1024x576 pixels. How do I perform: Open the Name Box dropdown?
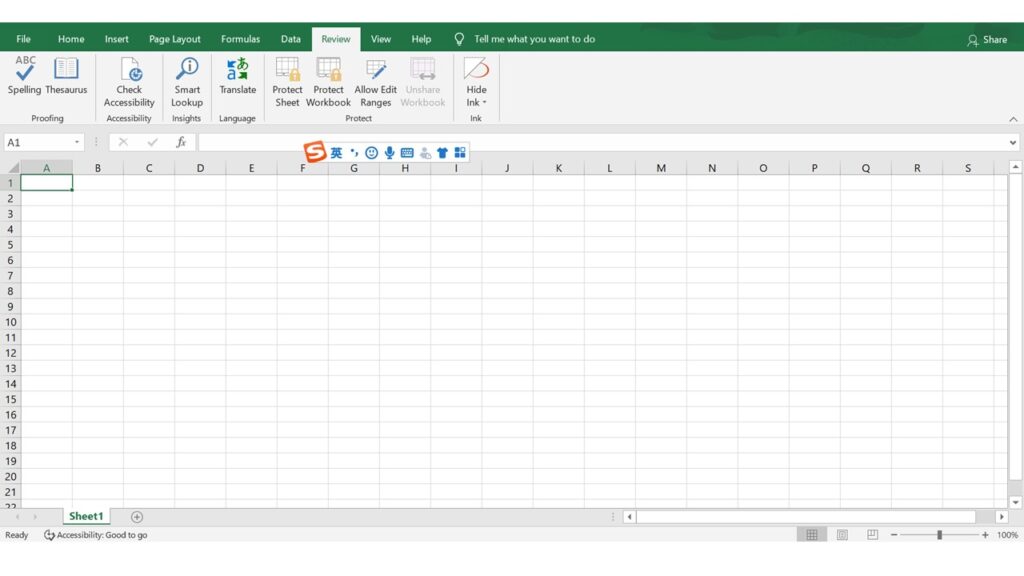(76, 142)
